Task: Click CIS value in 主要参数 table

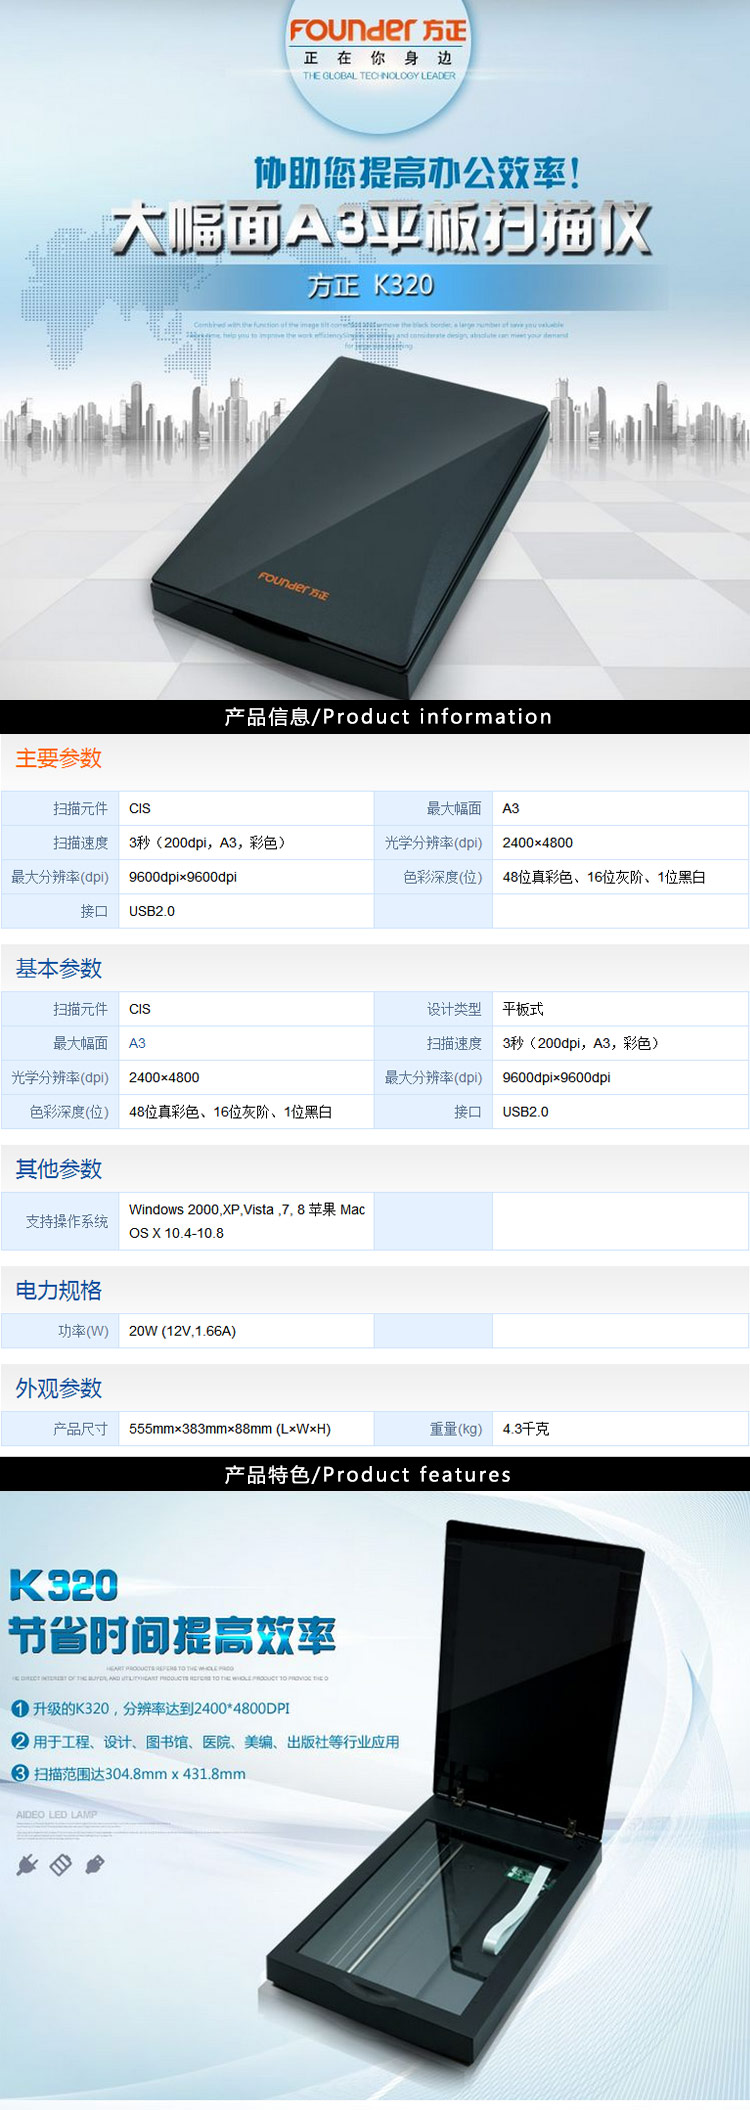Action: [x=140, y=808]
